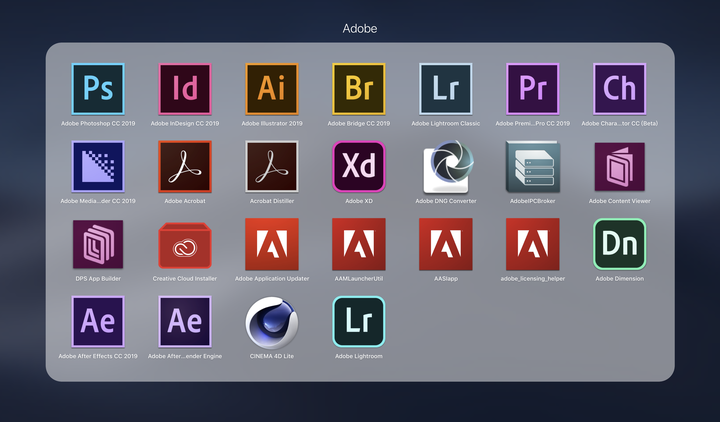Viewport: 720px width, 422px height.
Task: Launch Adobe Premiere Pro CC 2019
Action: pyautogui.click(x=533, y=89)
